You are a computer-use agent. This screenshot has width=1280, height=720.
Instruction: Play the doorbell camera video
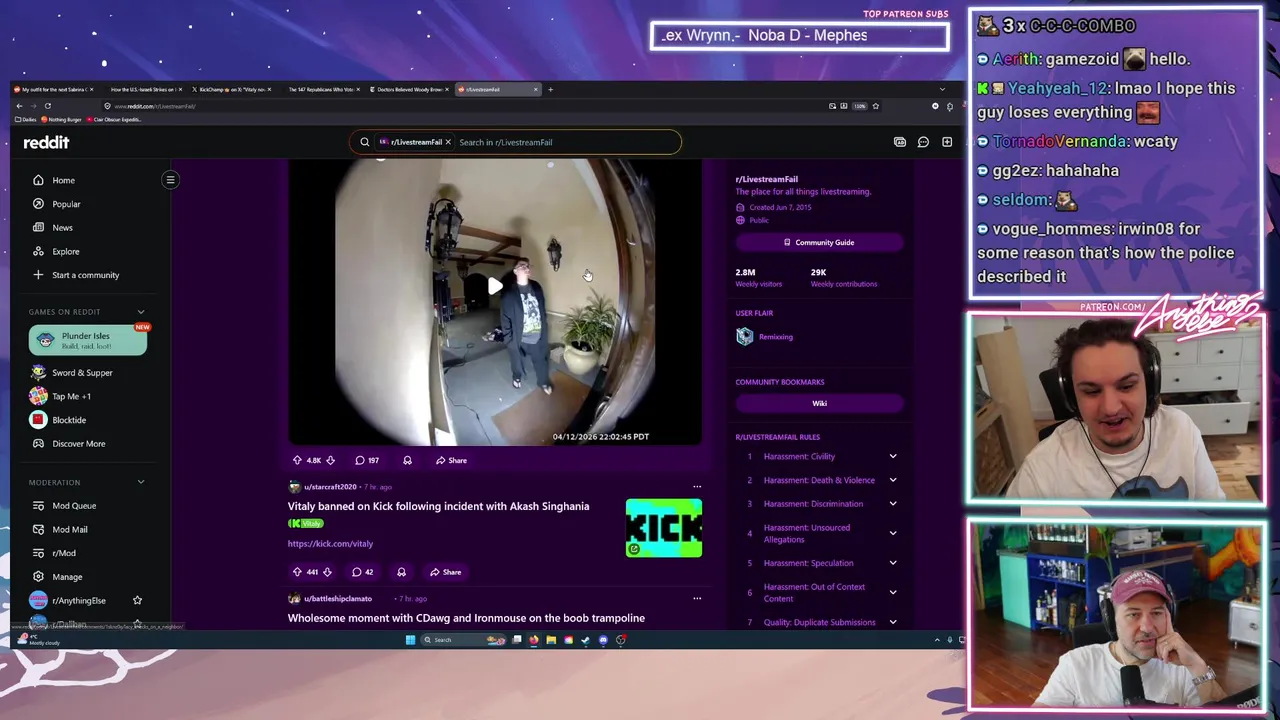coord(495,287)
